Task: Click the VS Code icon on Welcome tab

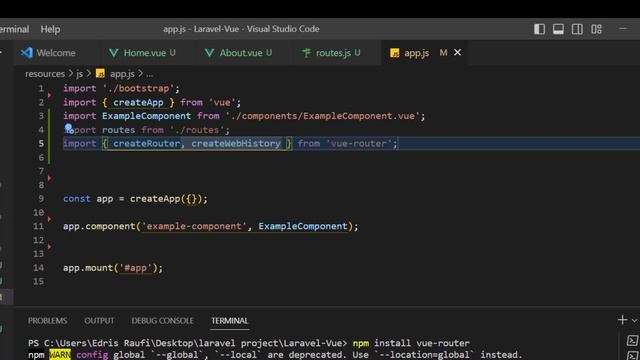Action: (27, 53)
